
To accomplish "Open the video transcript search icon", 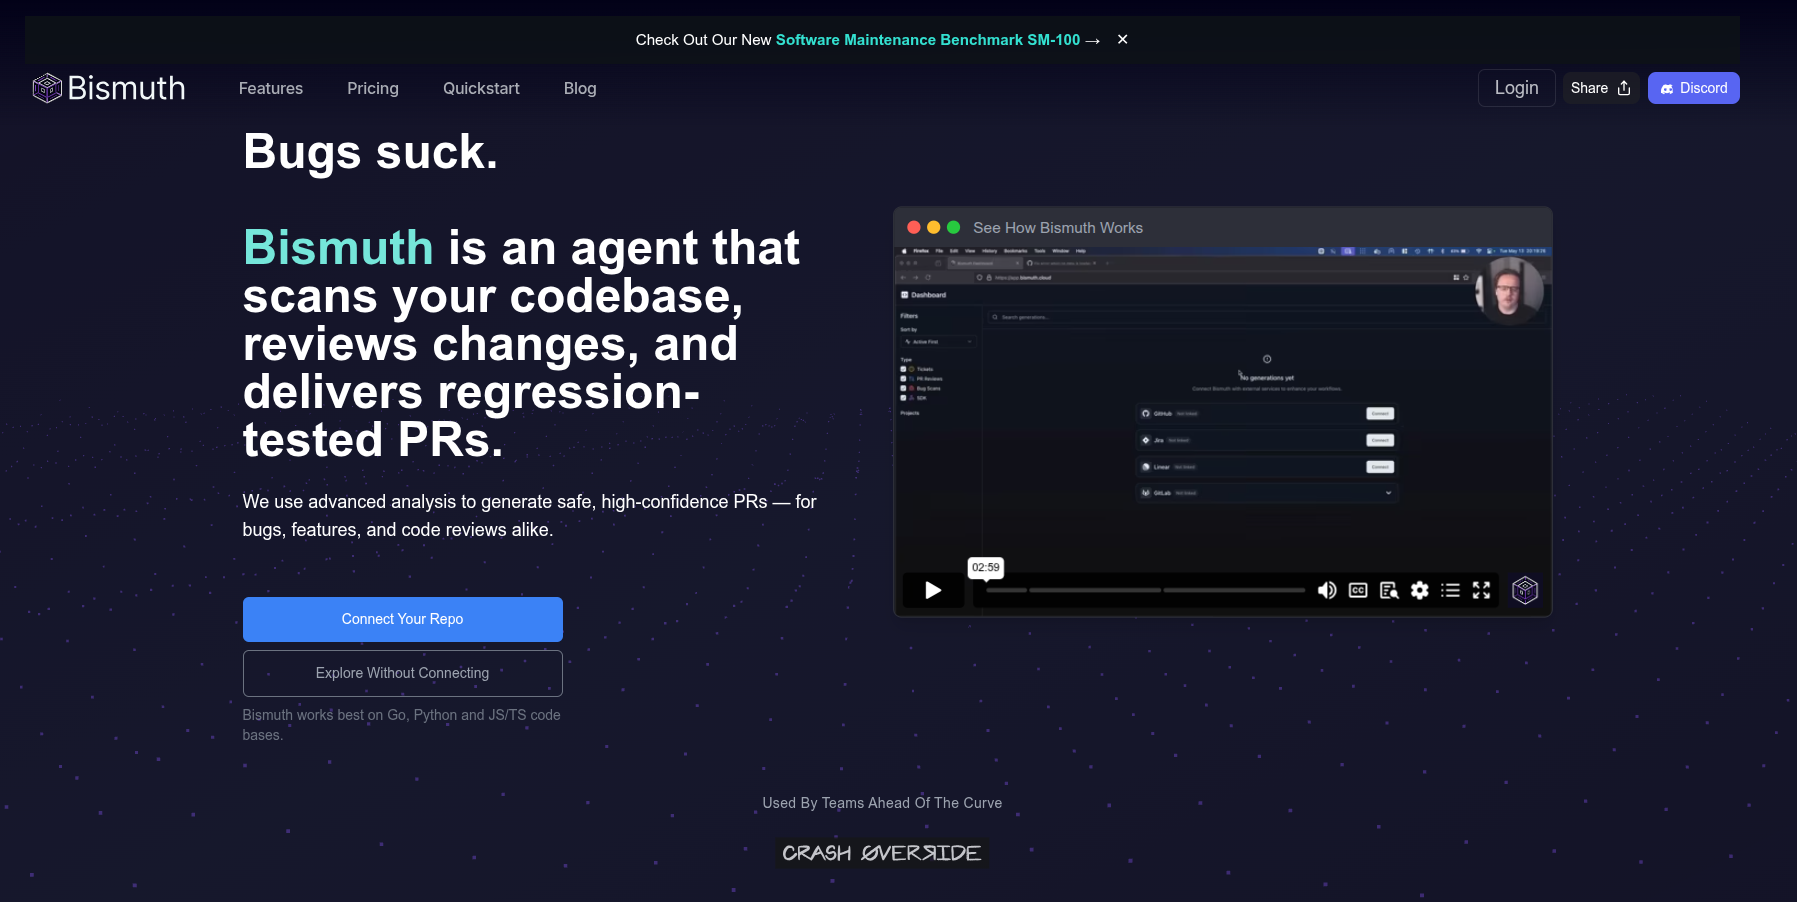I will click(x=1389, y=590).
